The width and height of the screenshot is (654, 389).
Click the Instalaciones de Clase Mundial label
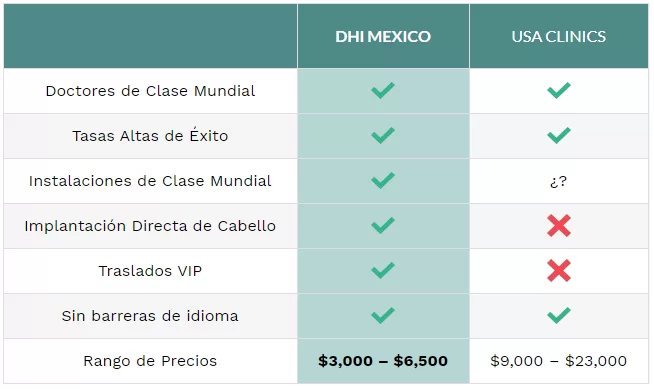tap(150, 181)
